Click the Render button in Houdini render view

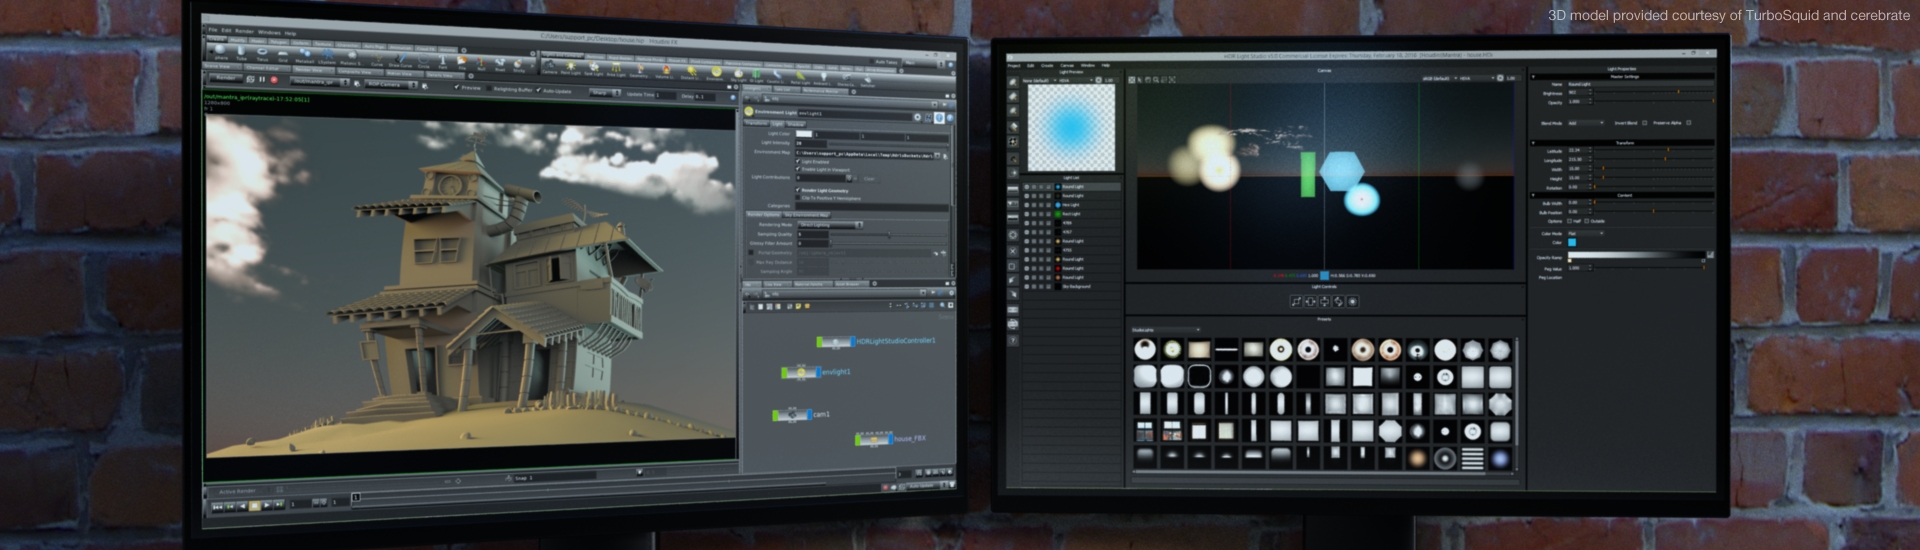[226, 78]
